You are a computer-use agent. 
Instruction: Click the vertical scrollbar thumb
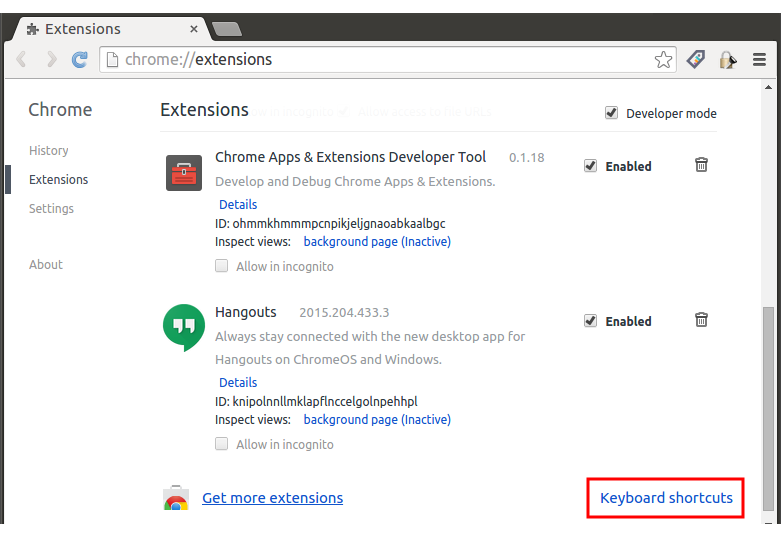click(769, 409)
